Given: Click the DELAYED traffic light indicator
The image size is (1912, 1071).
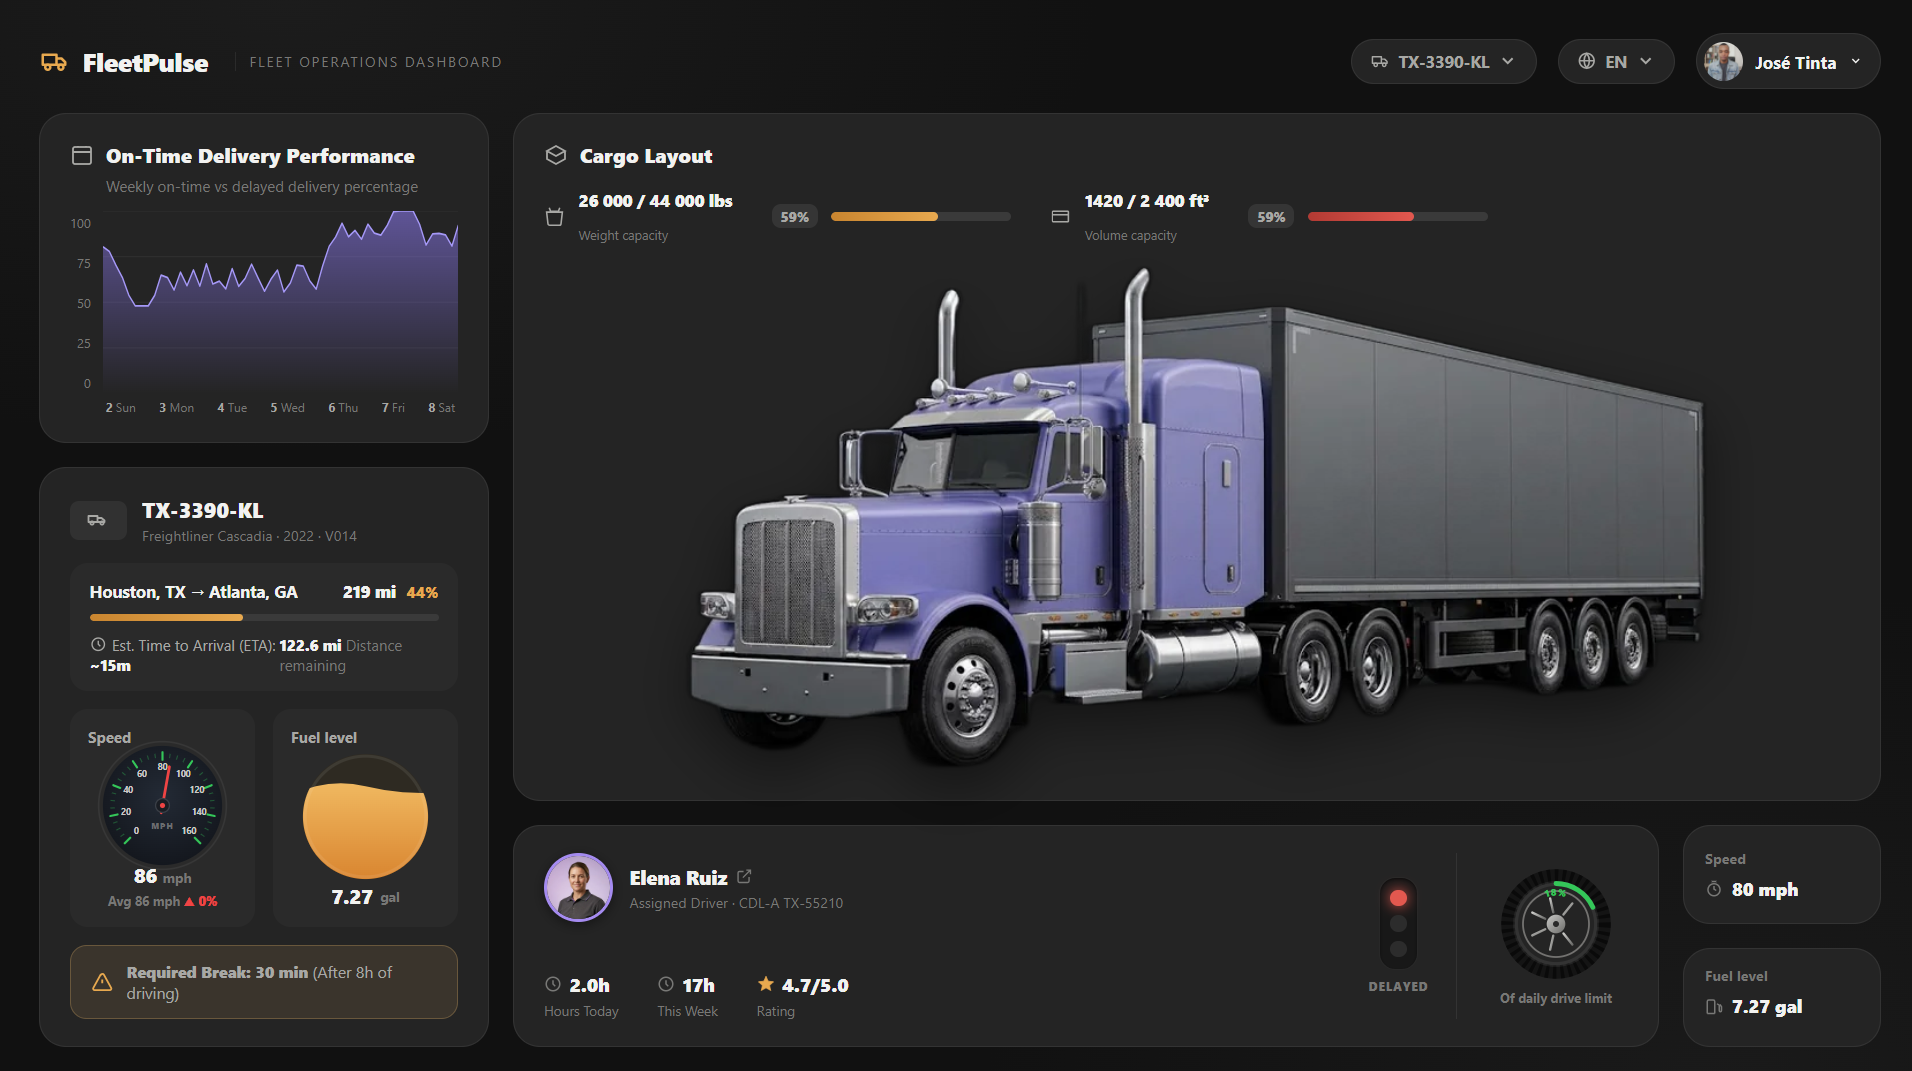Looking at the screenshot, I should pos(1398,922).
